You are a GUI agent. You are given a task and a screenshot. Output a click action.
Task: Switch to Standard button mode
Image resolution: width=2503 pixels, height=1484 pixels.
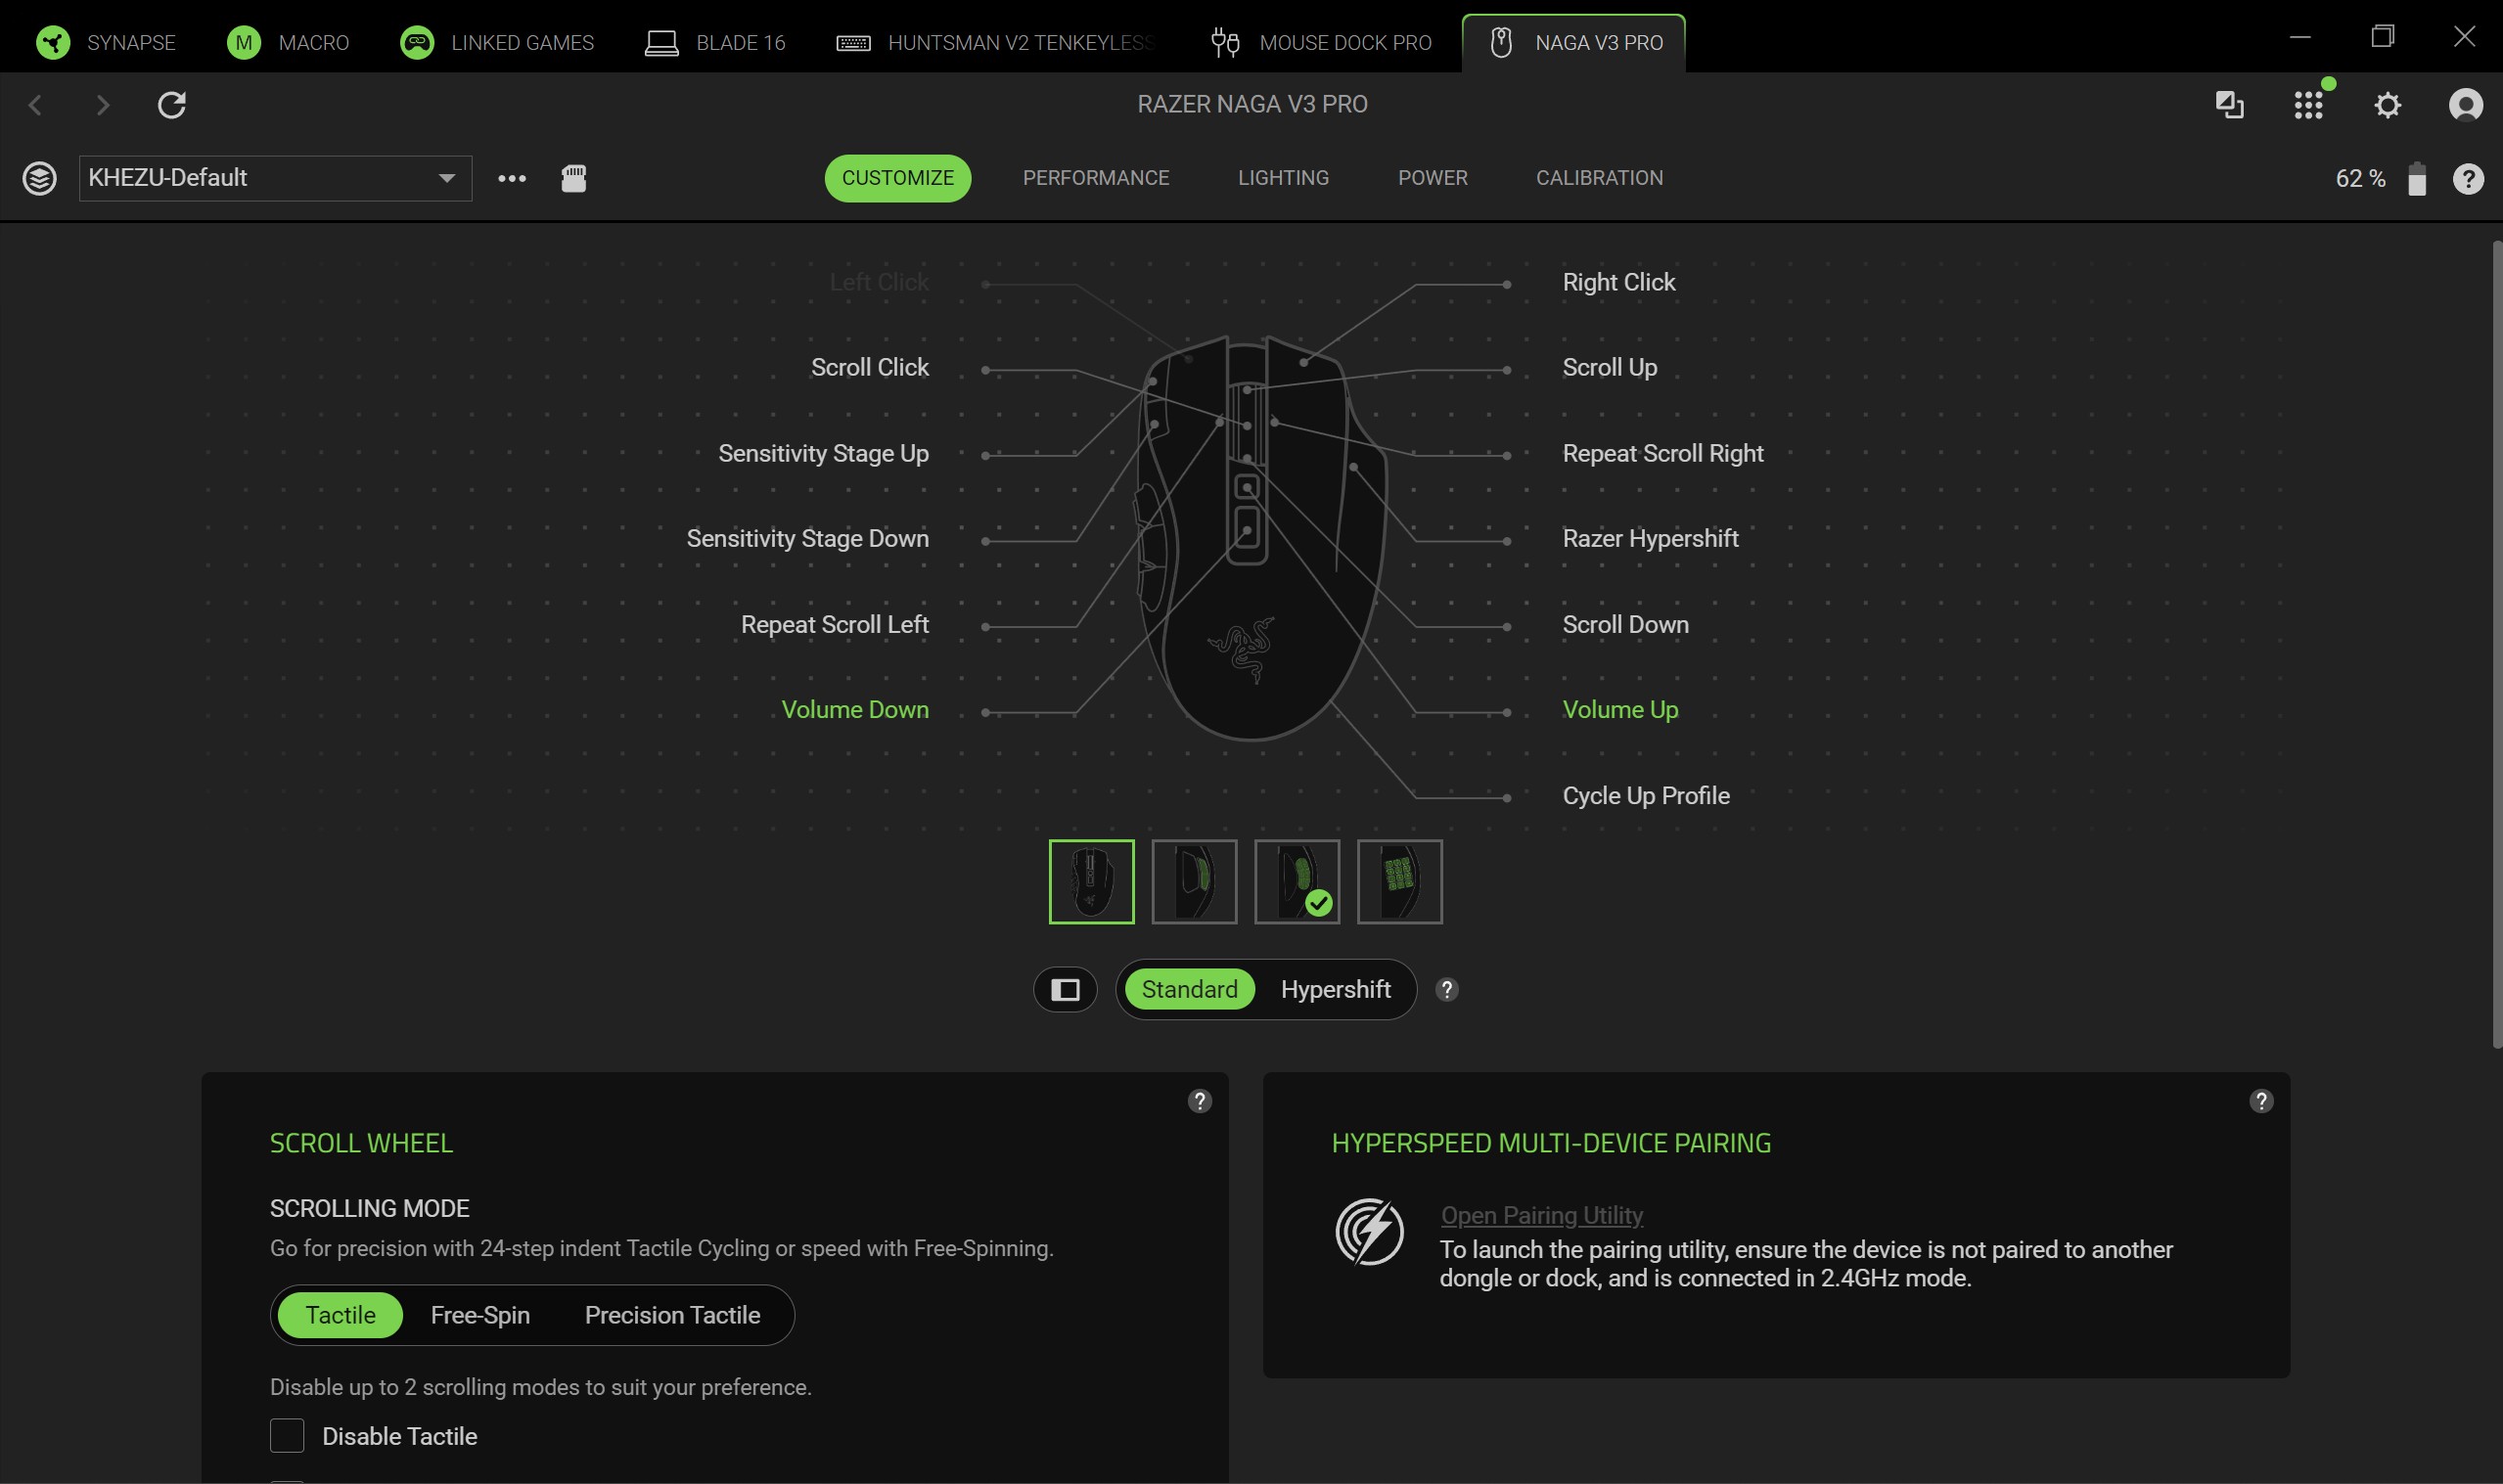[x=1189, y=990]
